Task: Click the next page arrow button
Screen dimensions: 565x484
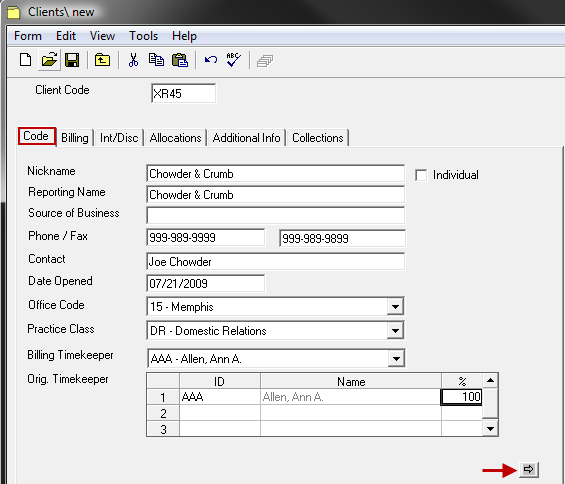Action: pyautogui.click(x=529, y=469)
